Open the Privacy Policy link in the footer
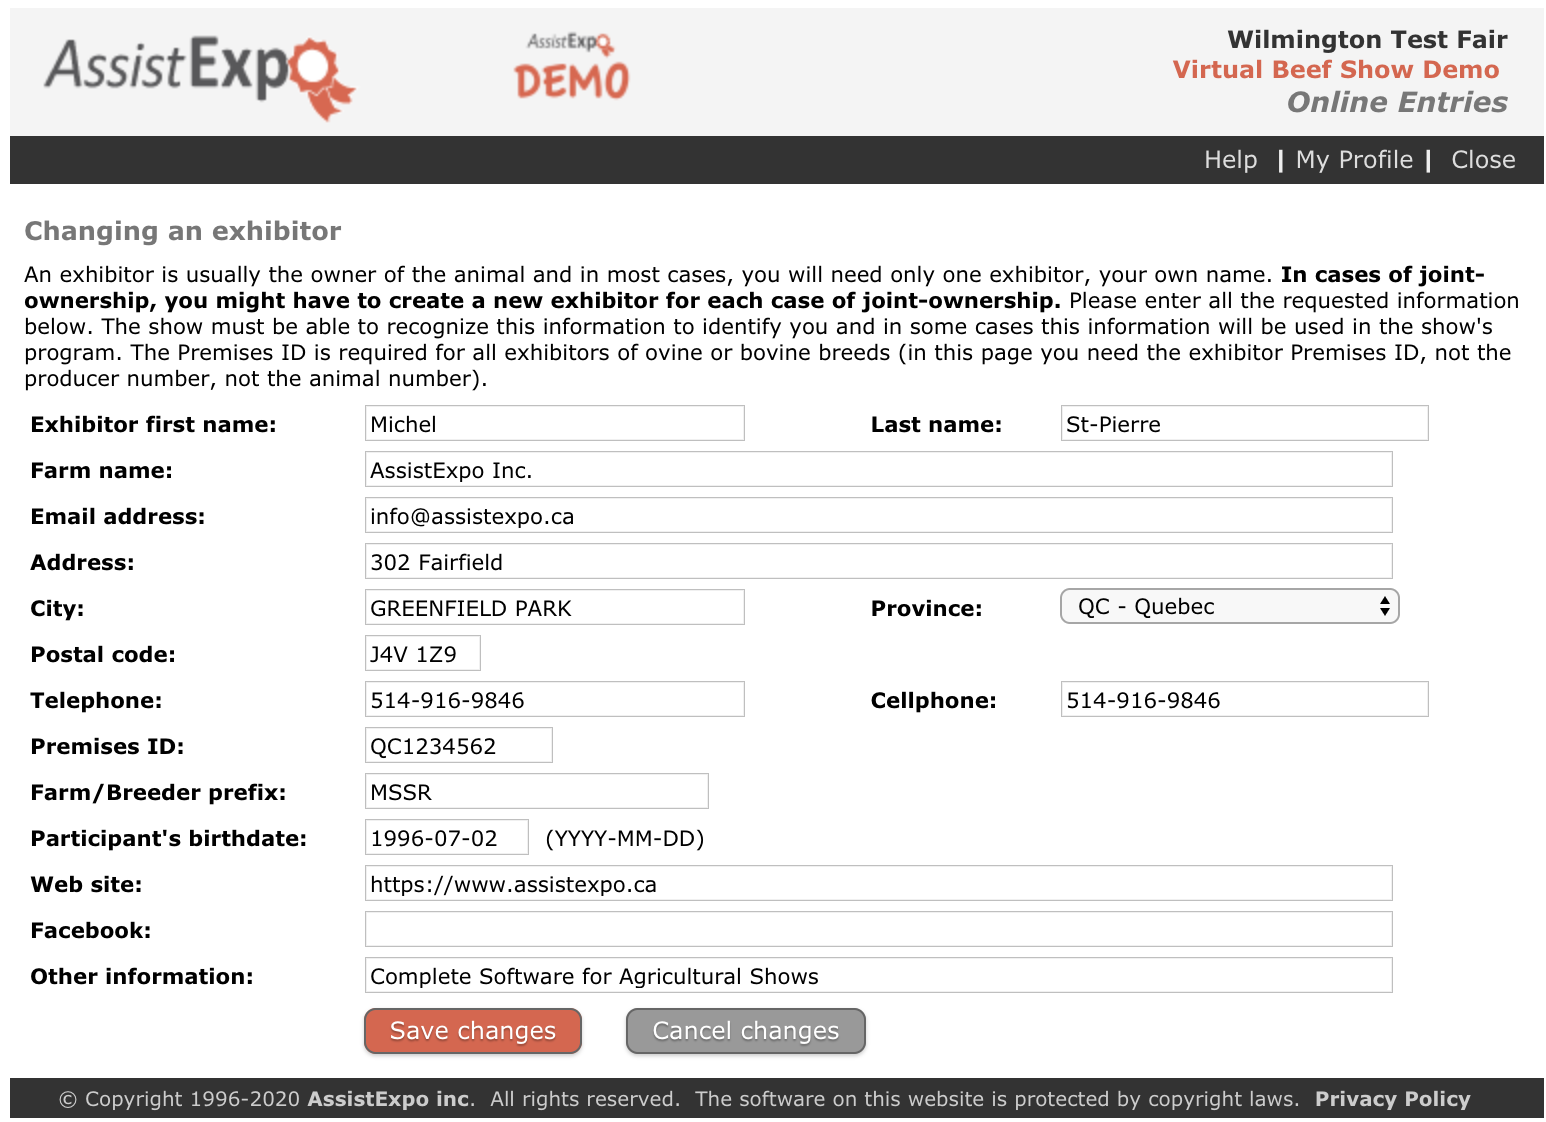This screenshot has height=1122, width=1546. [x=1391, y=1099]
